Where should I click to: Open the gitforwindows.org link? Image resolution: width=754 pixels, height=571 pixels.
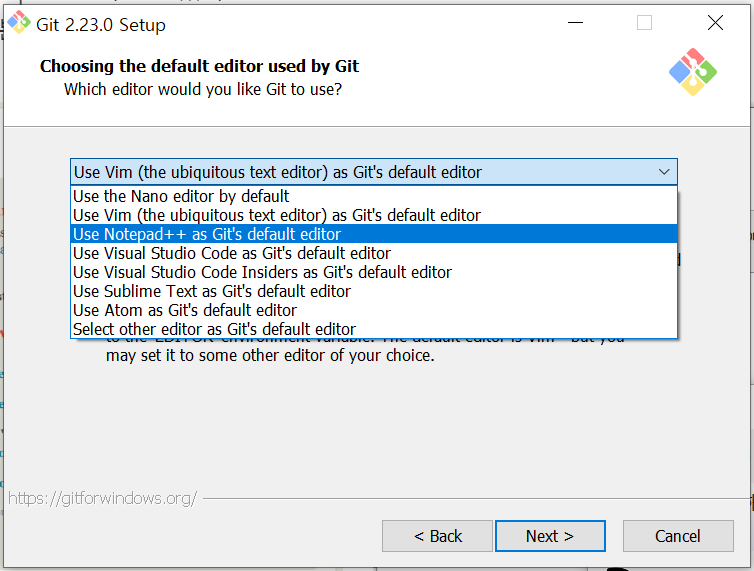pos(102,498)
